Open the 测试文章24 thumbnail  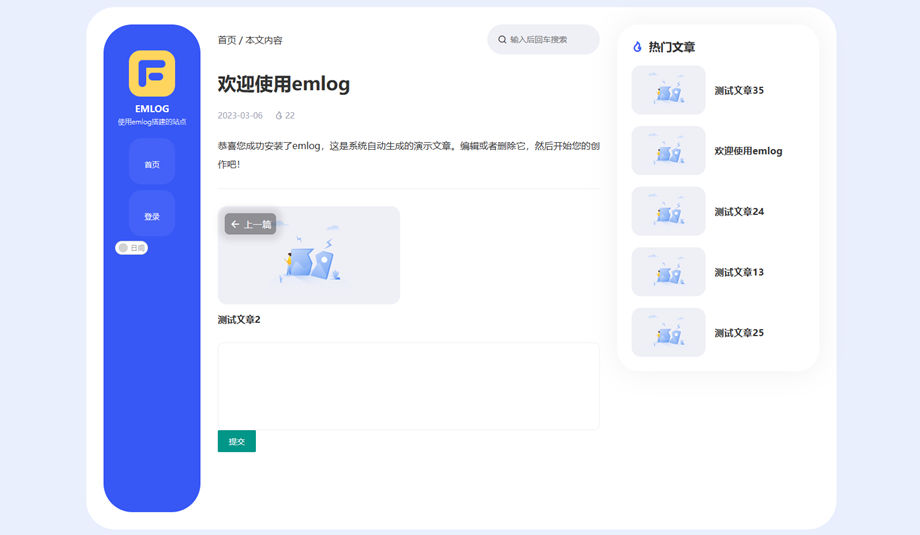pos(668,211)
